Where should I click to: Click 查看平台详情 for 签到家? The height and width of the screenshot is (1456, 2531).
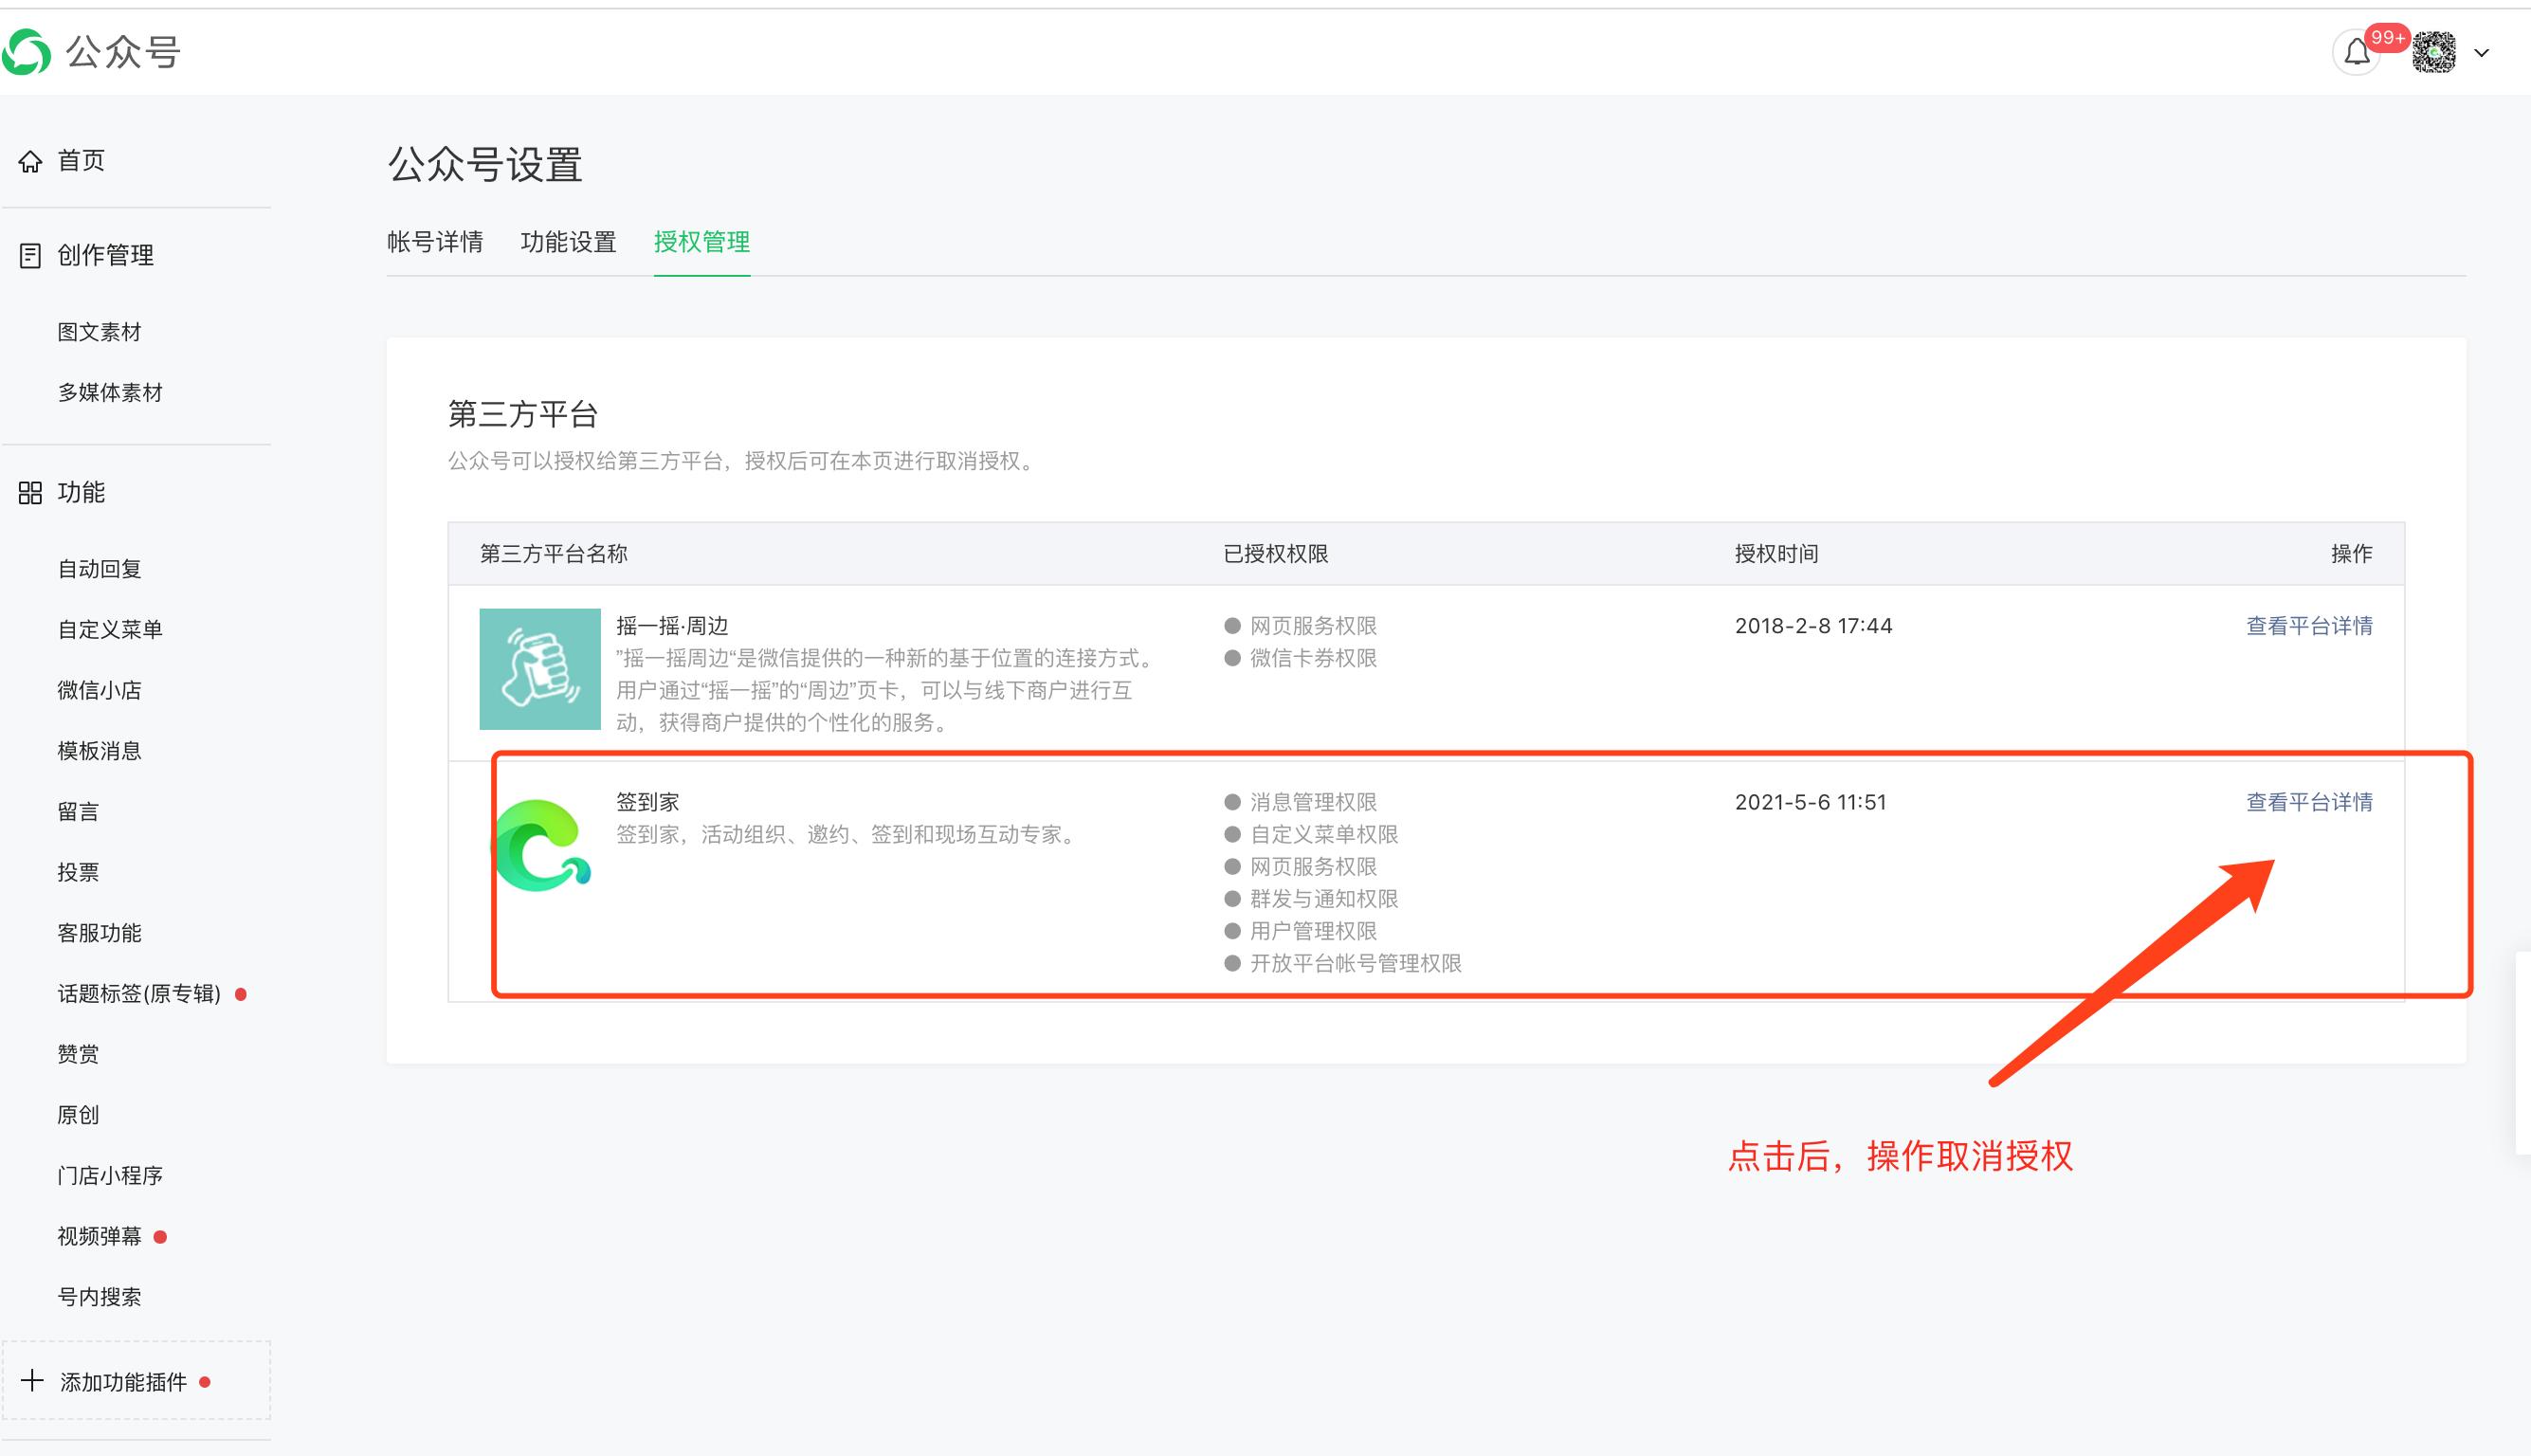click(x=2309, y=802)
